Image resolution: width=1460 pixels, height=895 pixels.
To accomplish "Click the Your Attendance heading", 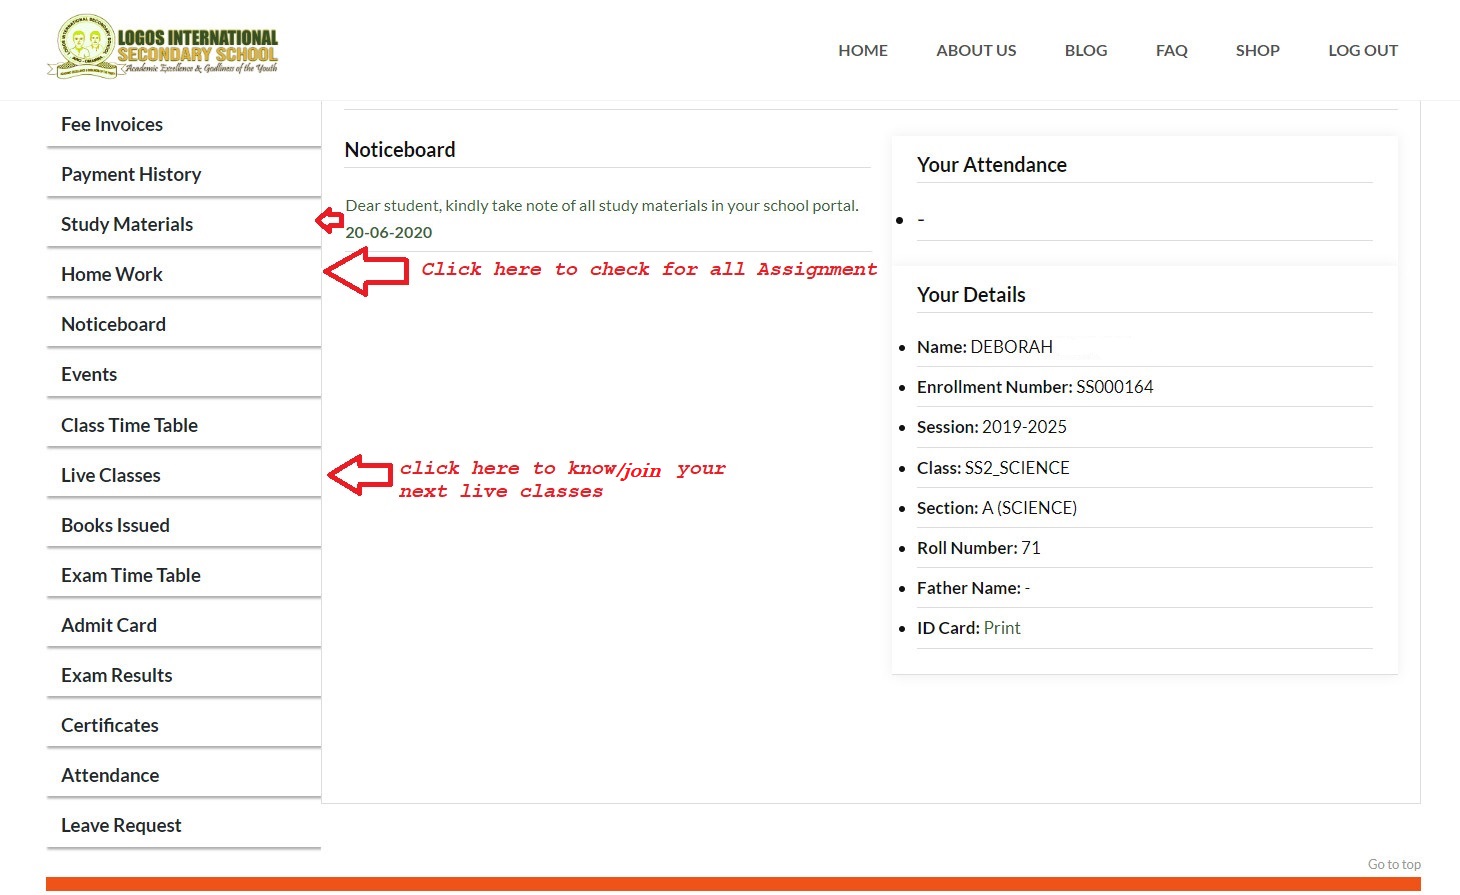I will pyautogui.click(x=992, y=165).
